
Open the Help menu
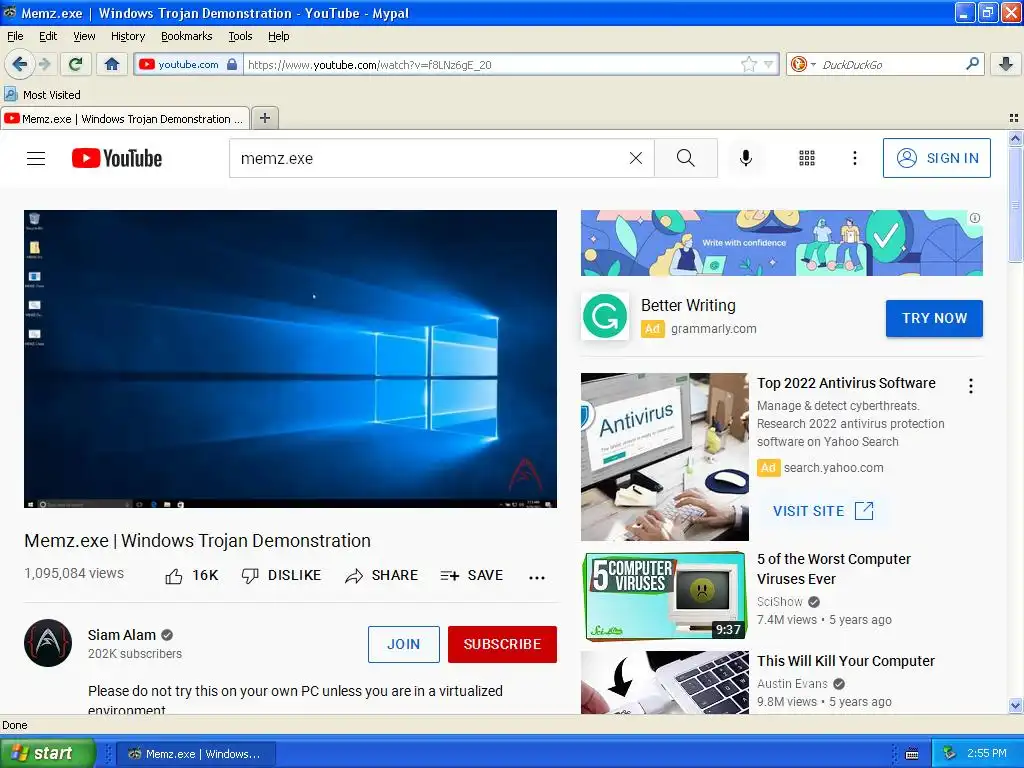point(278,36)
